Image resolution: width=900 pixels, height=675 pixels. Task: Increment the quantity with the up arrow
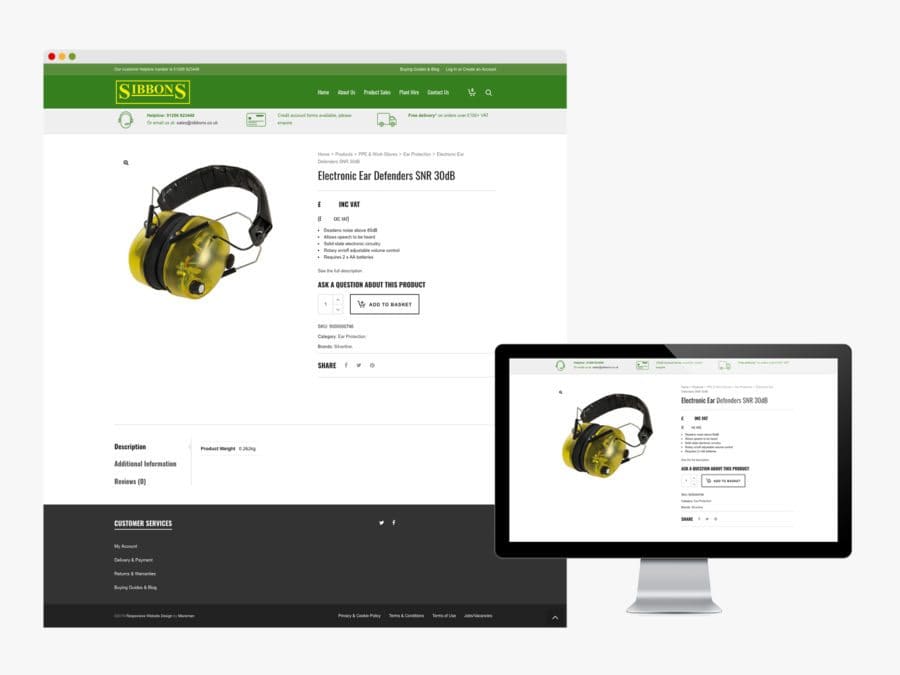click(339, 298)
